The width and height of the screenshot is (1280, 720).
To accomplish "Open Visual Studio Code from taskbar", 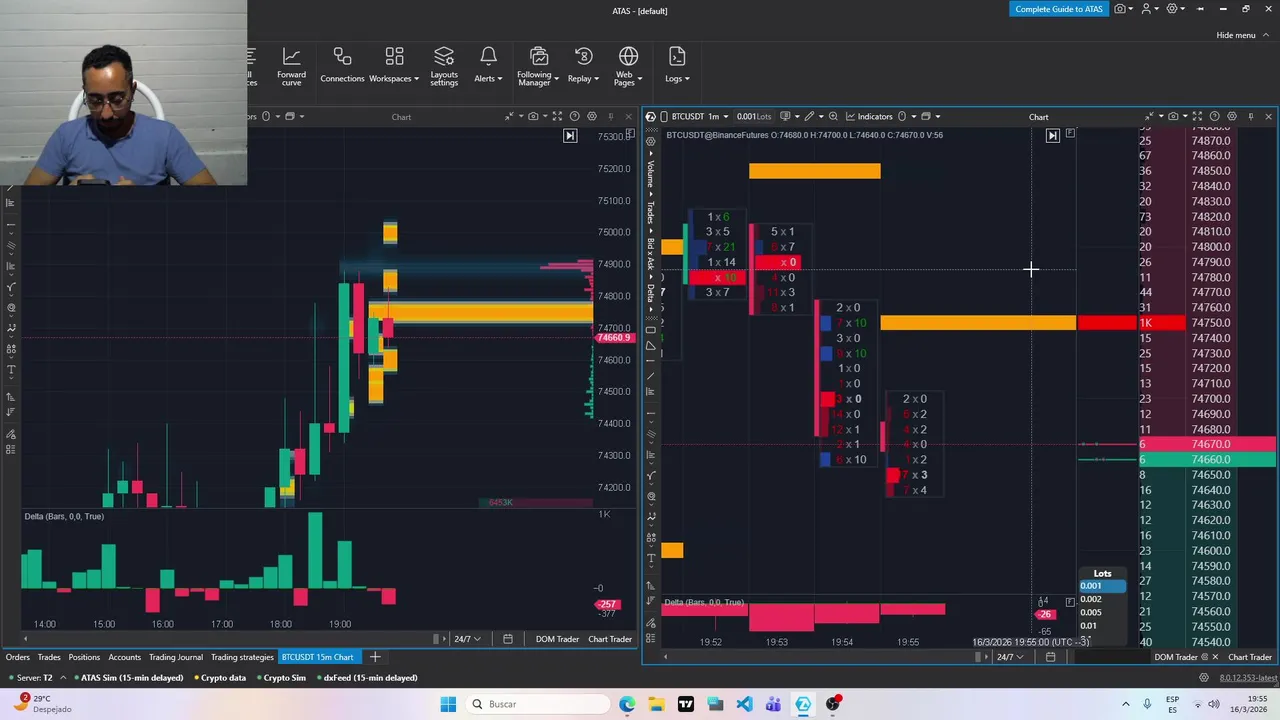I will [744, 704].
